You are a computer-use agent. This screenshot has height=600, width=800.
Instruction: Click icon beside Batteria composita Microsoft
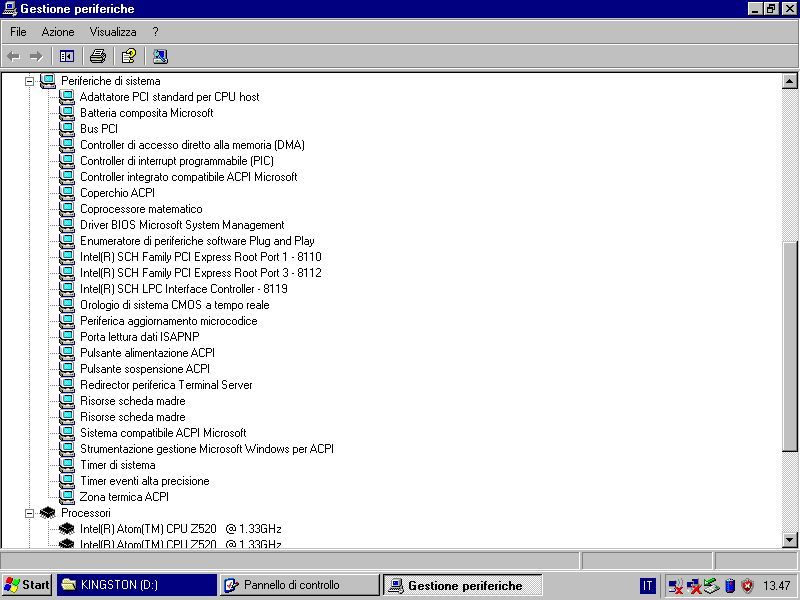tap(66, 112)
